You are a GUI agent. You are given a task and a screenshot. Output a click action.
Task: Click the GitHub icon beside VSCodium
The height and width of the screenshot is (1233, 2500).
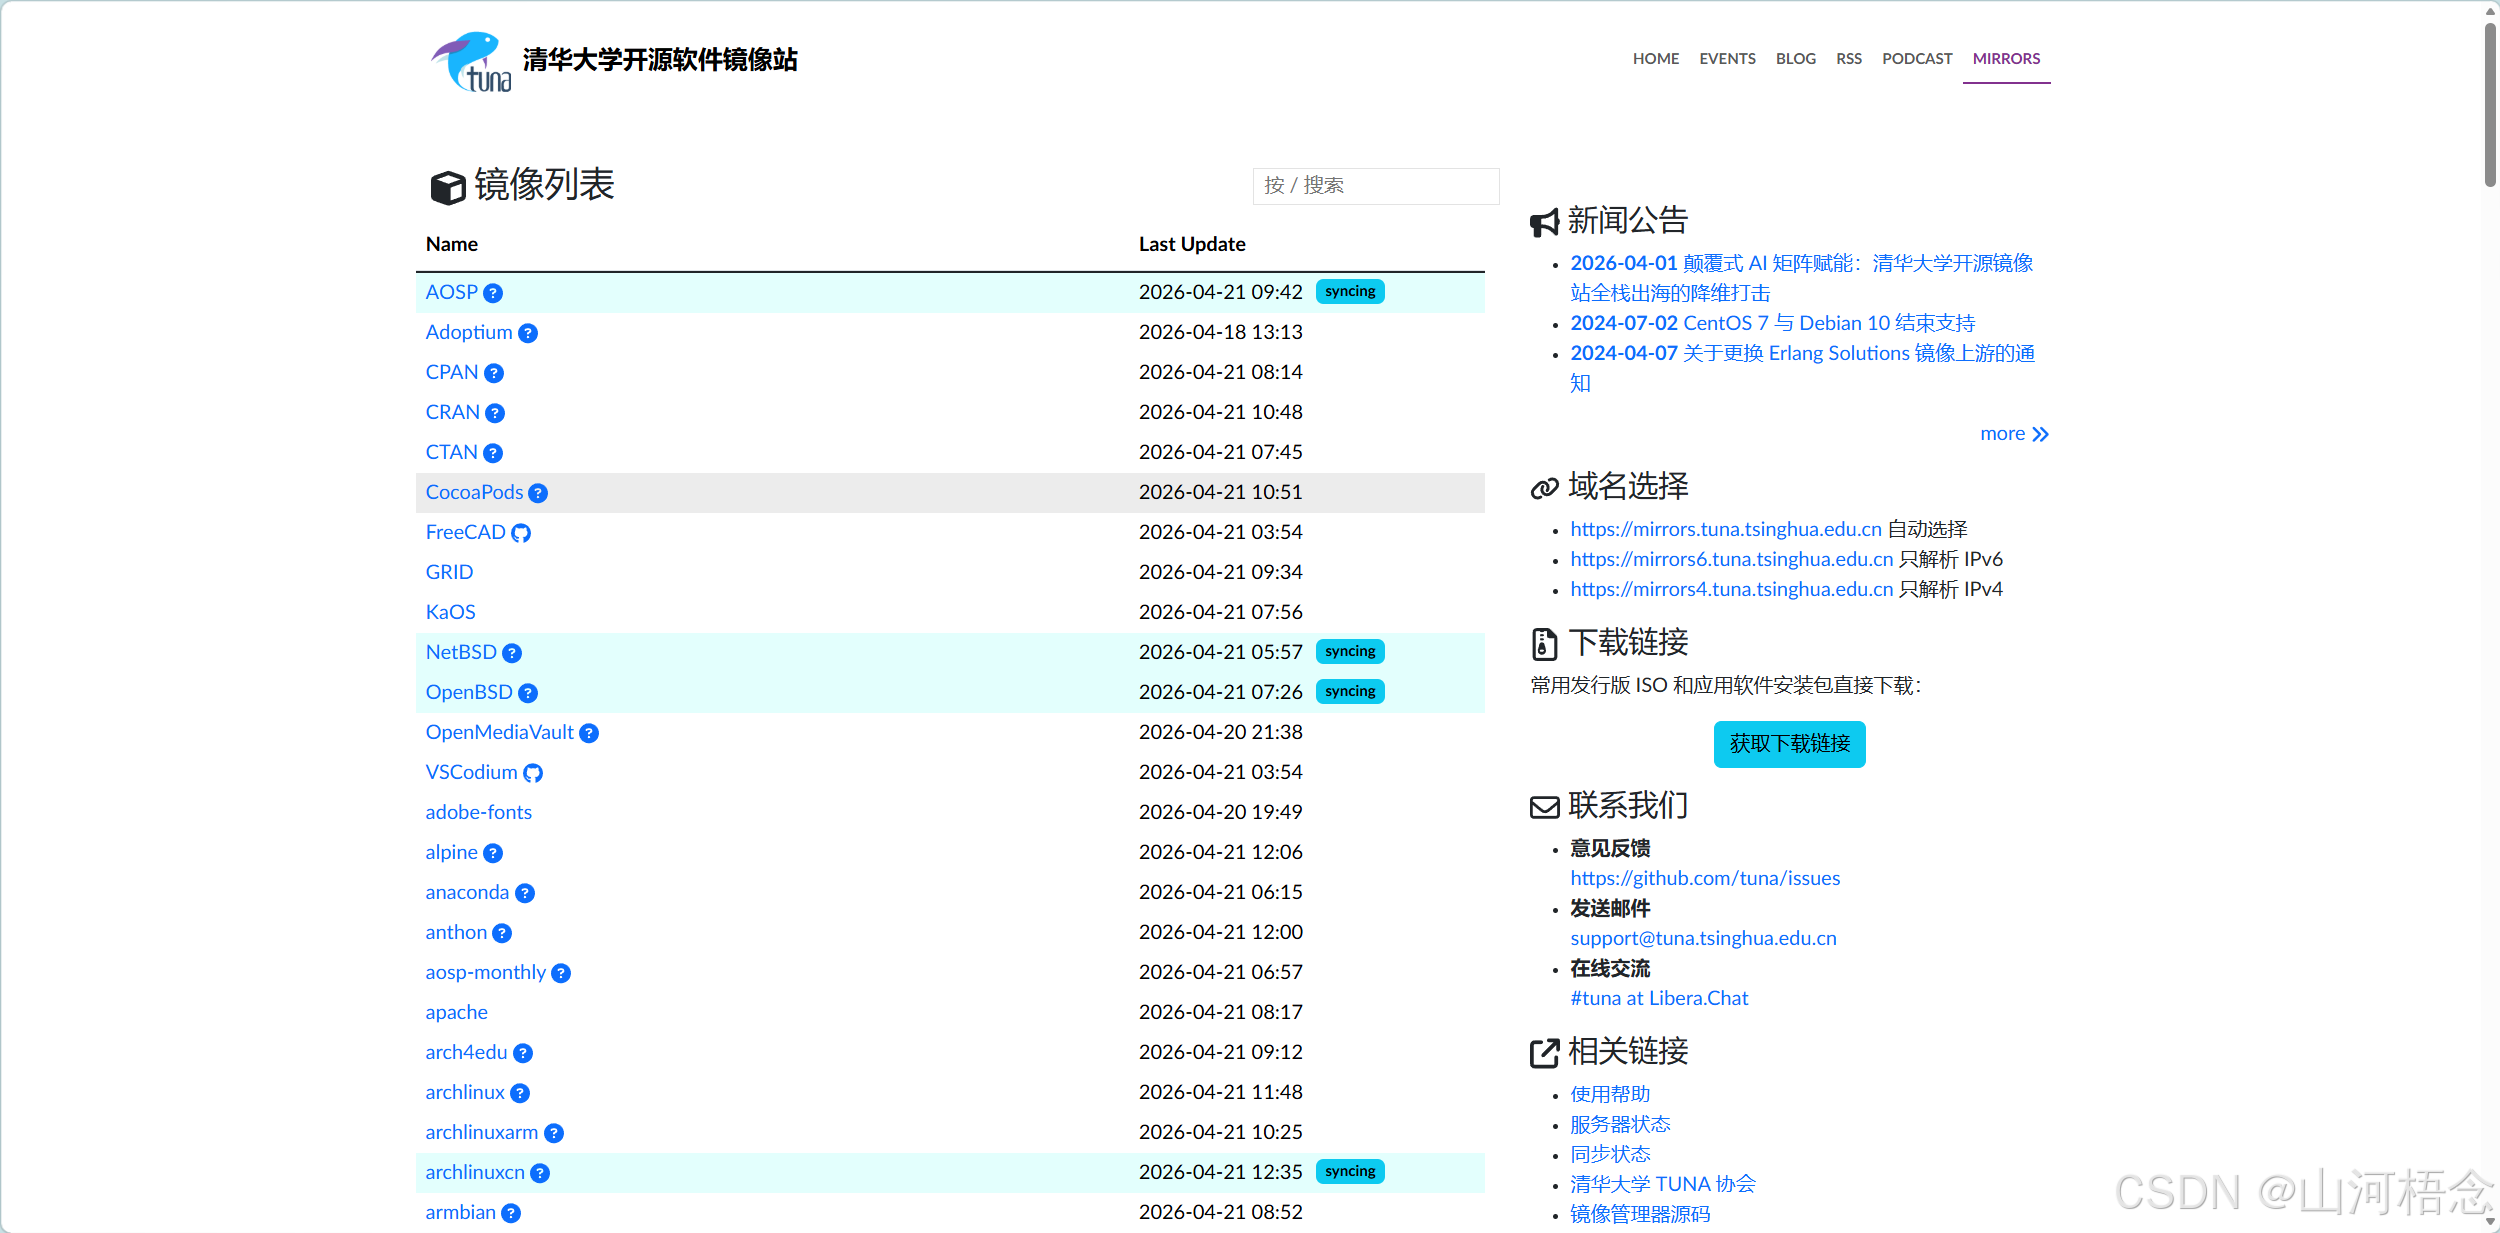click(533, 773)
